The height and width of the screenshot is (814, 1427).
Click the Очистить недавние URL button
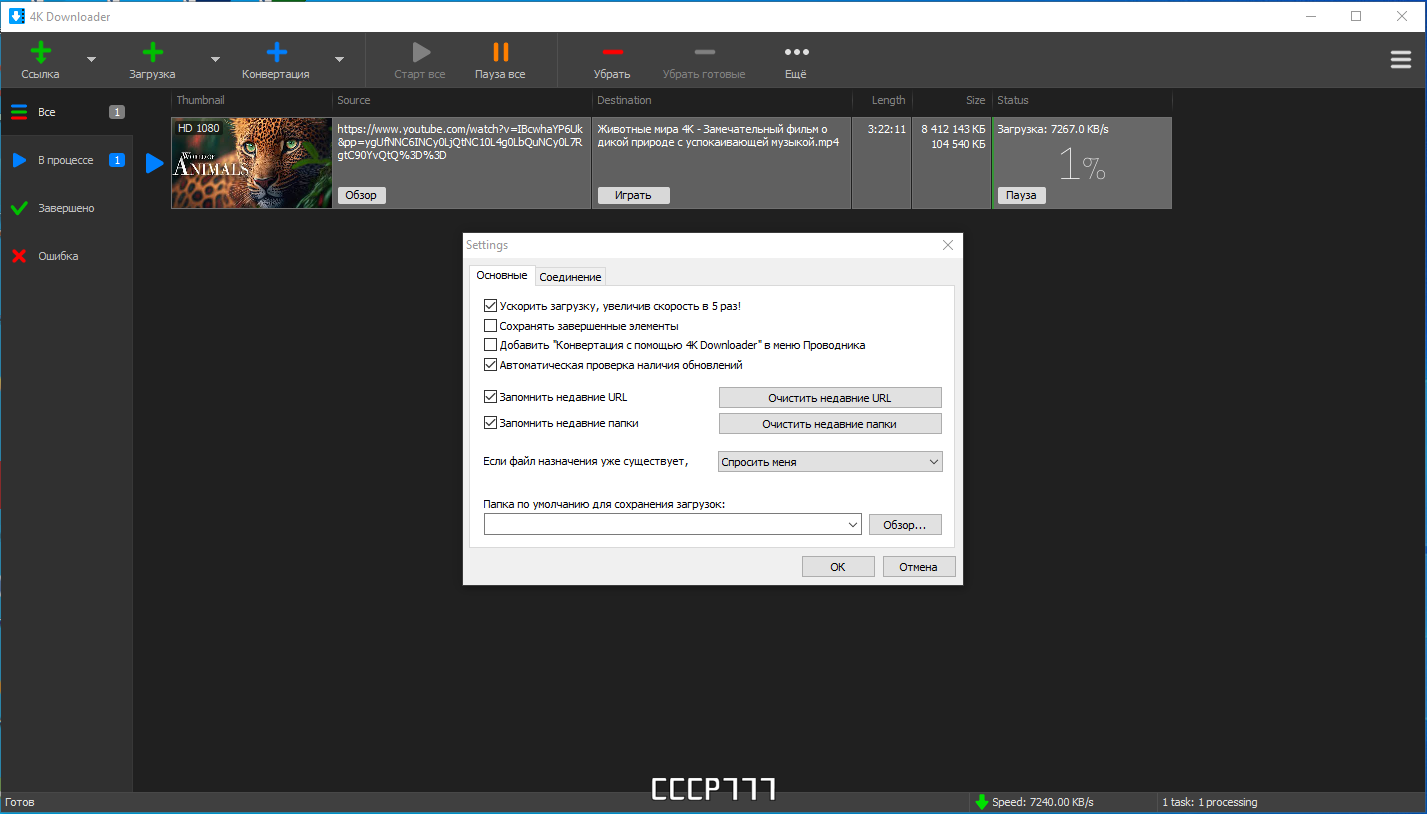[x=830, y=398]
